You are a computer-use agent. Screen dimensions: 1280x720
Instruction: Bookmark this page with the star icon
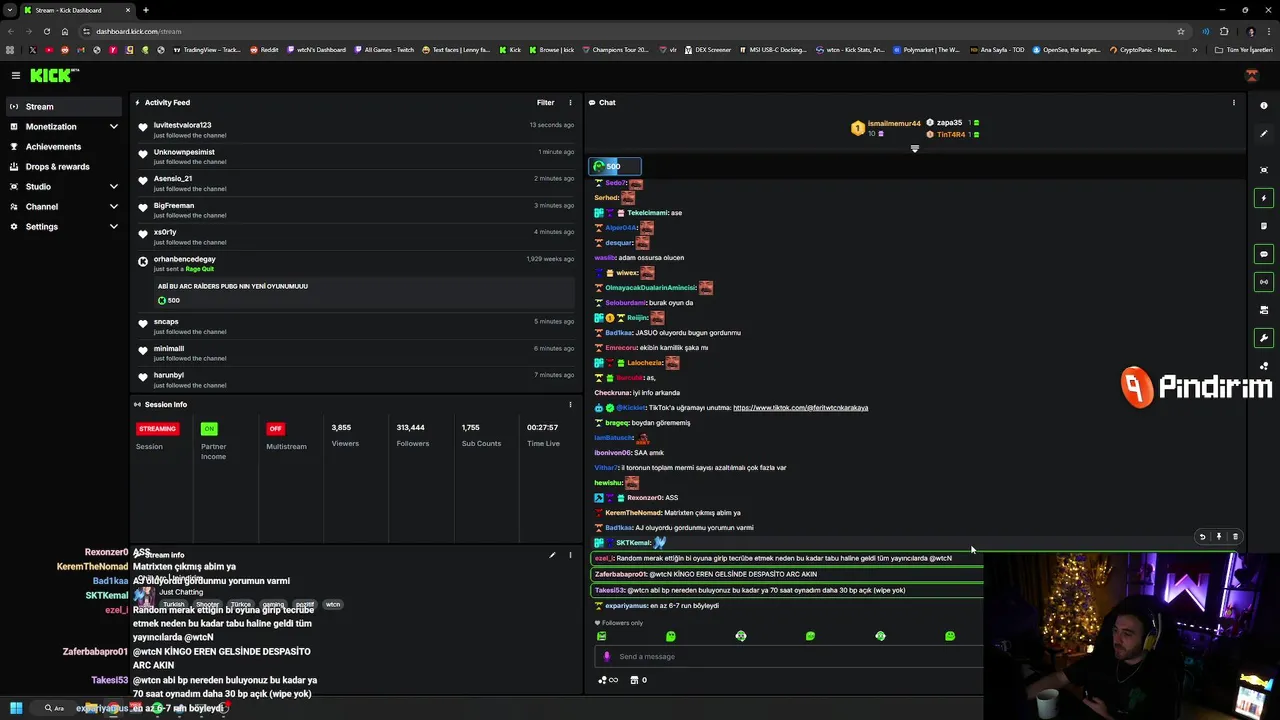[x=1180, y=31]
